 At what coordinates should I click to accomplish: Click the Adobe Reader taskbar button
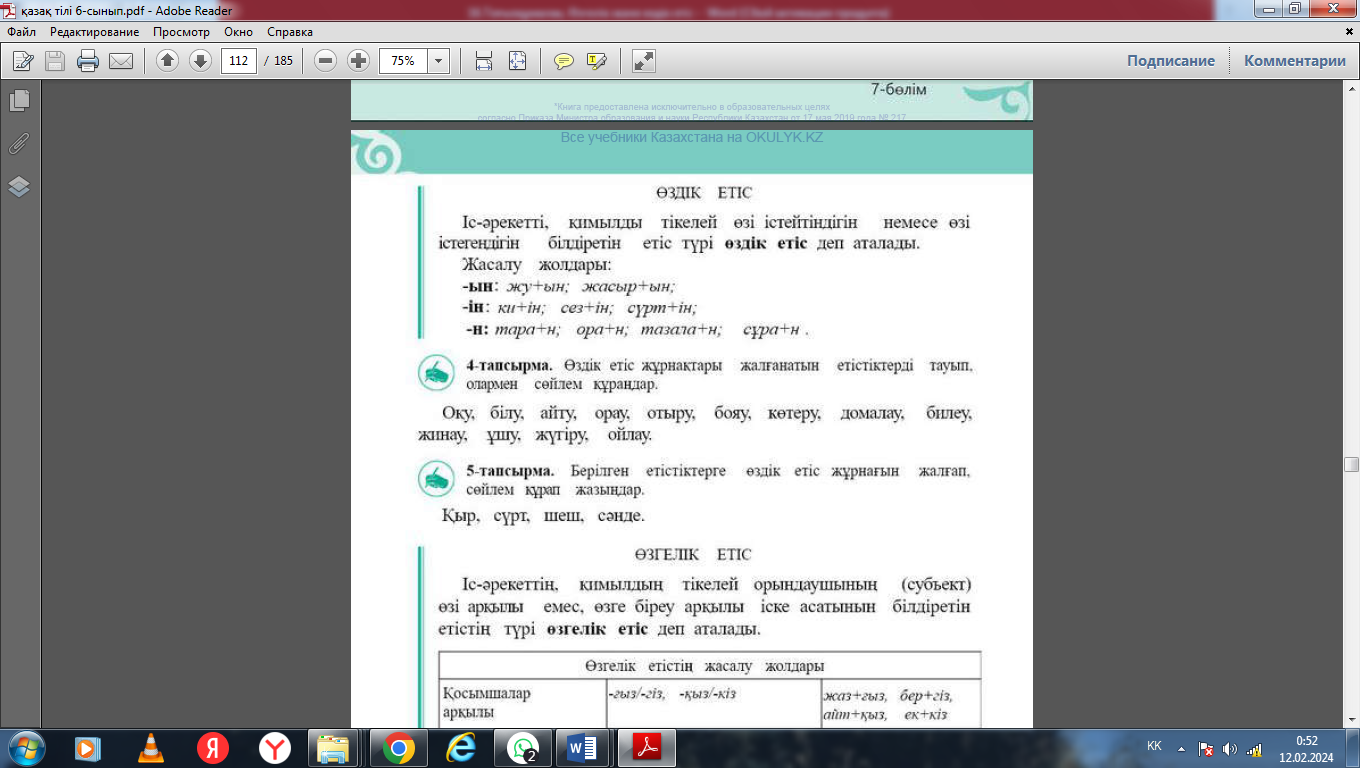(647, 748)
